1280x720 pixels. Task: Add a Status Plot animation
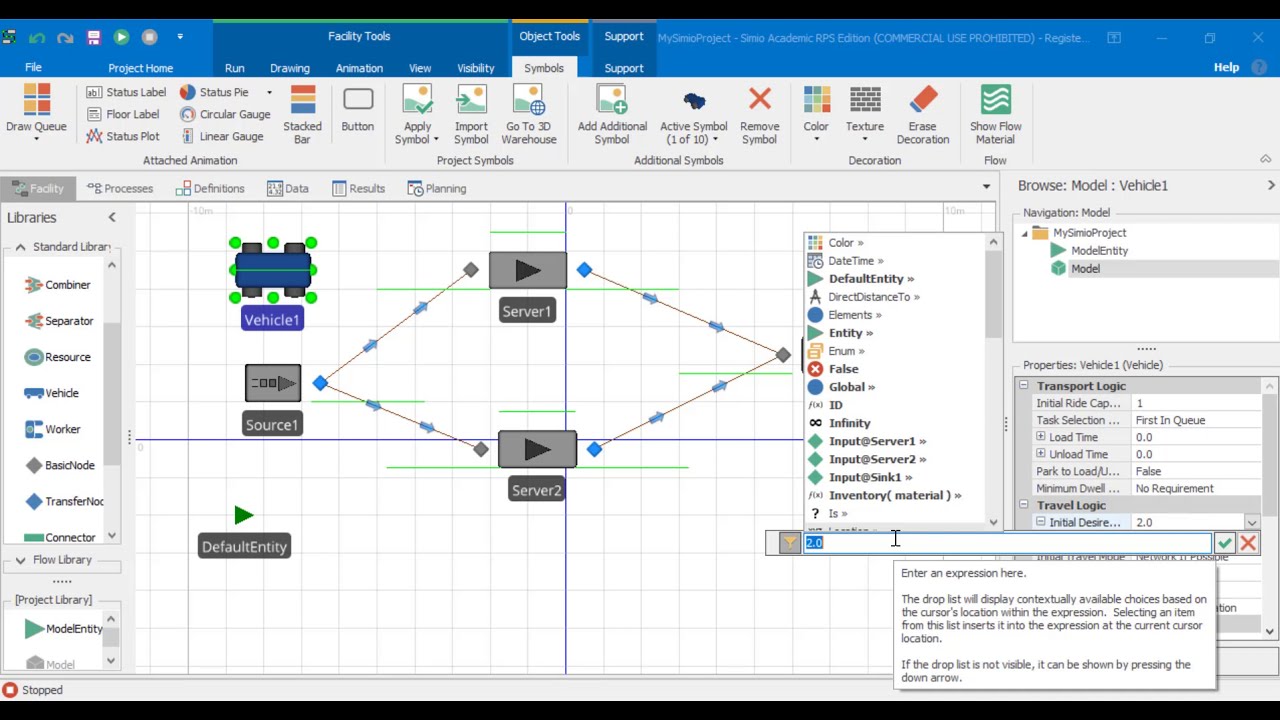122,136
